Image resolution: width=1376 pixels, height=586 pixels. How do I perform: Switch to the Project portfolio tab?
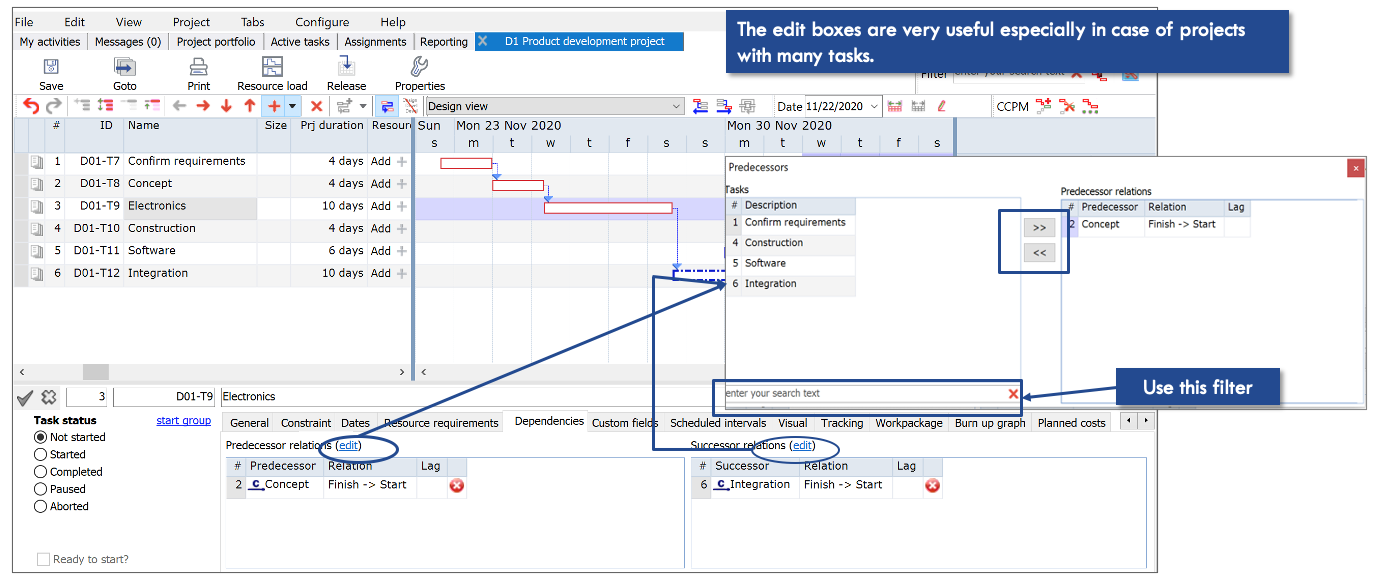click(x=216, y=42)
